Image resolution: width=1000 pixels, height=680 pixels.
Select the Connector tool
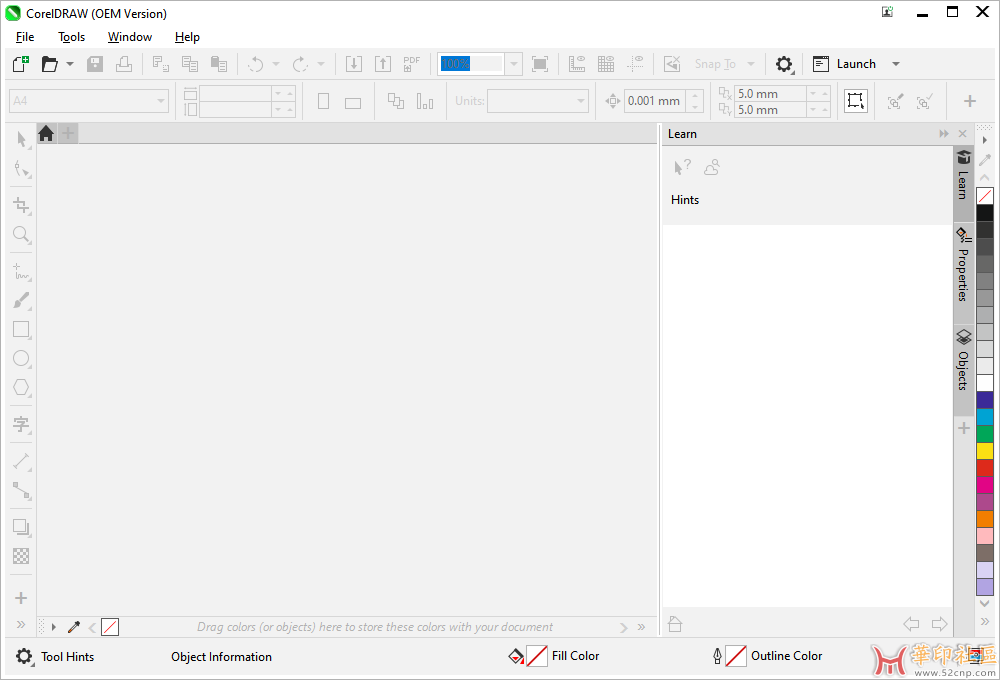(22, 491)
